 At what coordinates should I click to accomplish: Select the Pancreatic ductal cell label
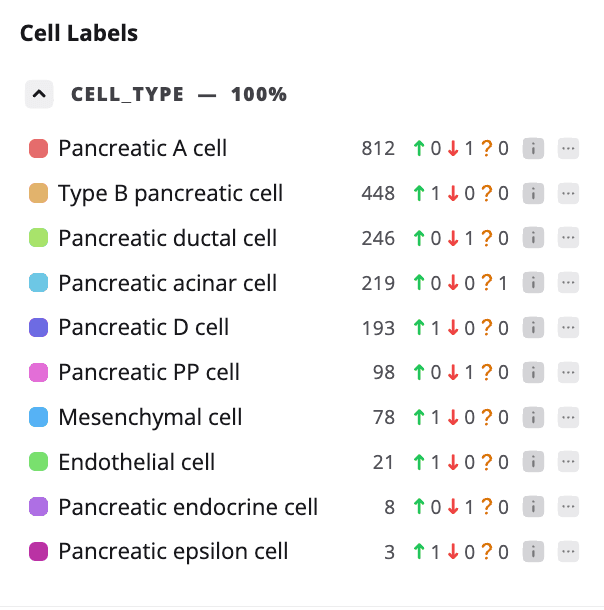(x=167, y=239)
